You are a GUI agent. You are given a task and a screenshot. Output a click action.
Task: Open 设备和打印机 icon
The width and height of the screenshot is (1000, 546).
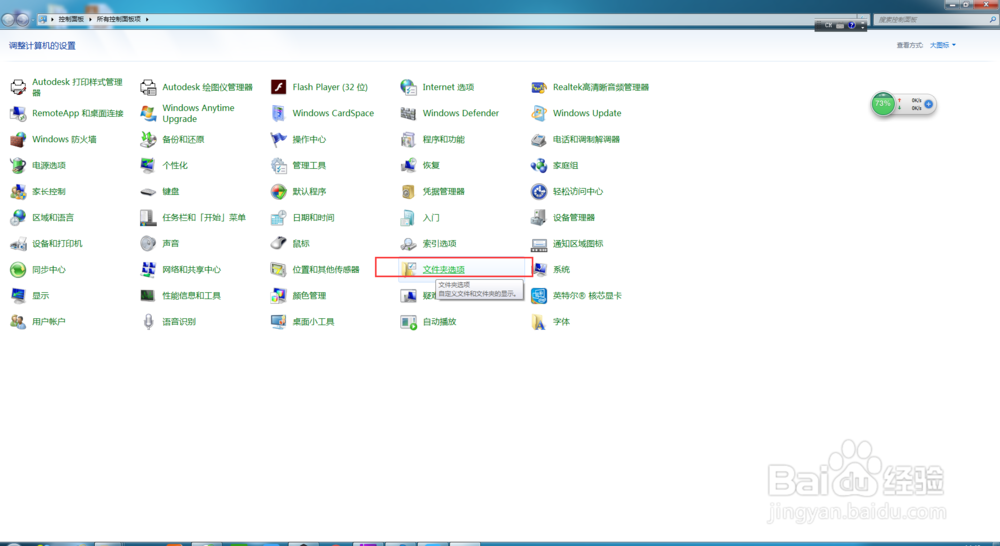pyautogui.click(x=18, y=244)
